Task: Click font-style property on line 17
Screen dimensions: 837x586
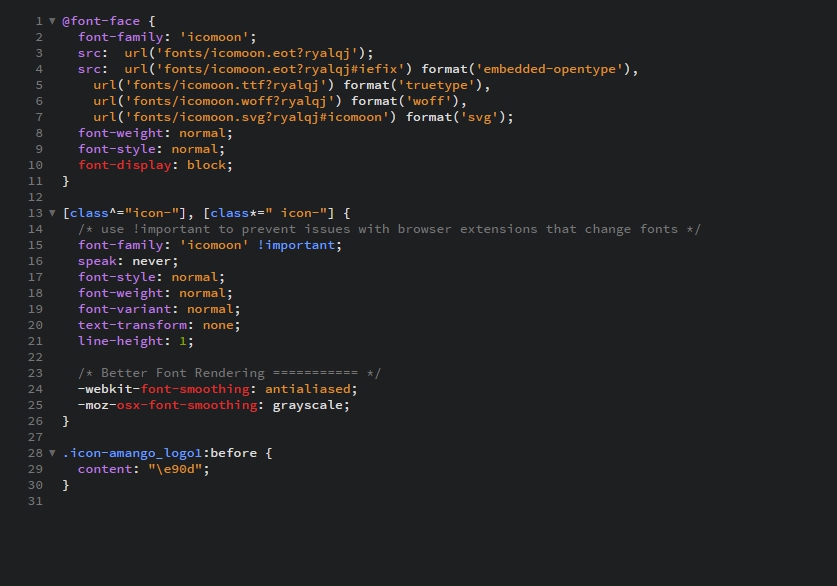Action: click(117, 278)
